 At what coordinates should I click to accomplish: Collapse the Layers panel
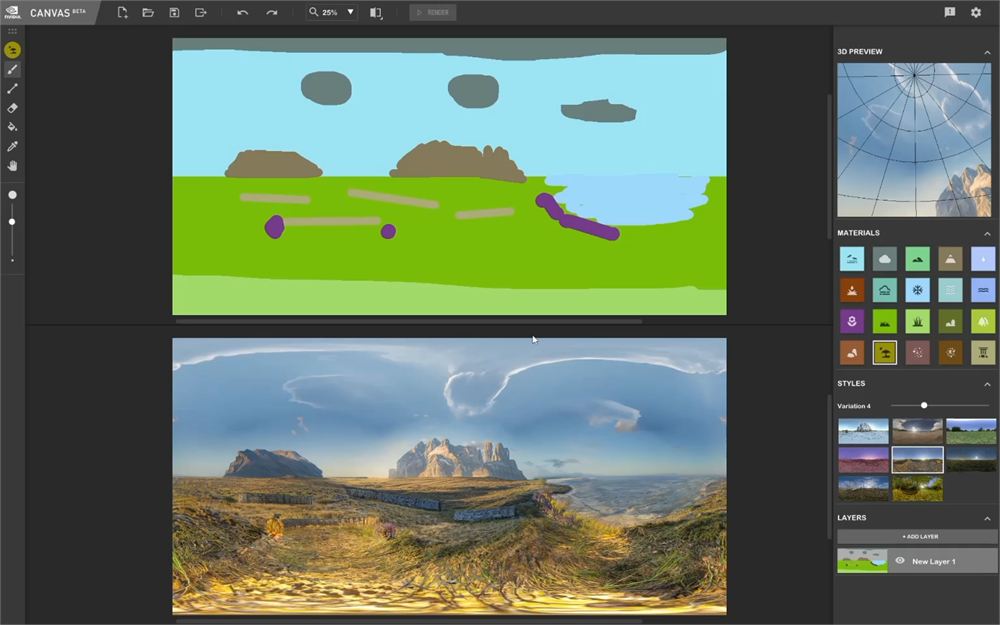987,518
